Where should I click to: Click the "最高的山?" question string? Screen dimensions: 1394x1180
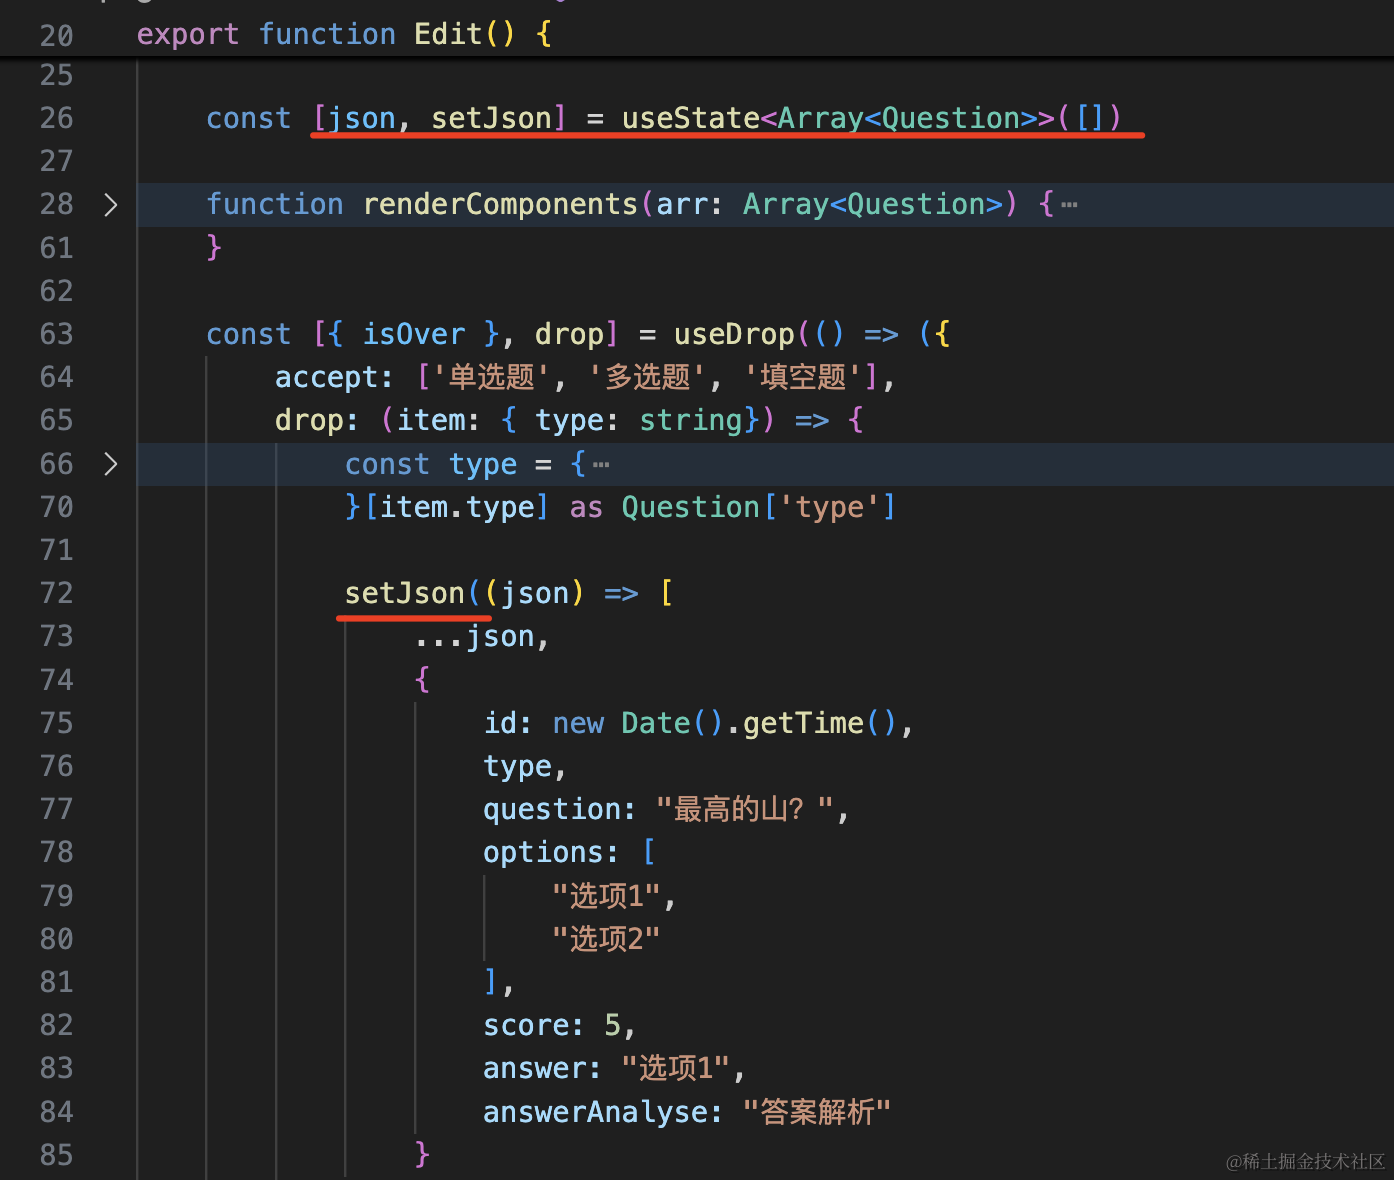coord(744,809)
